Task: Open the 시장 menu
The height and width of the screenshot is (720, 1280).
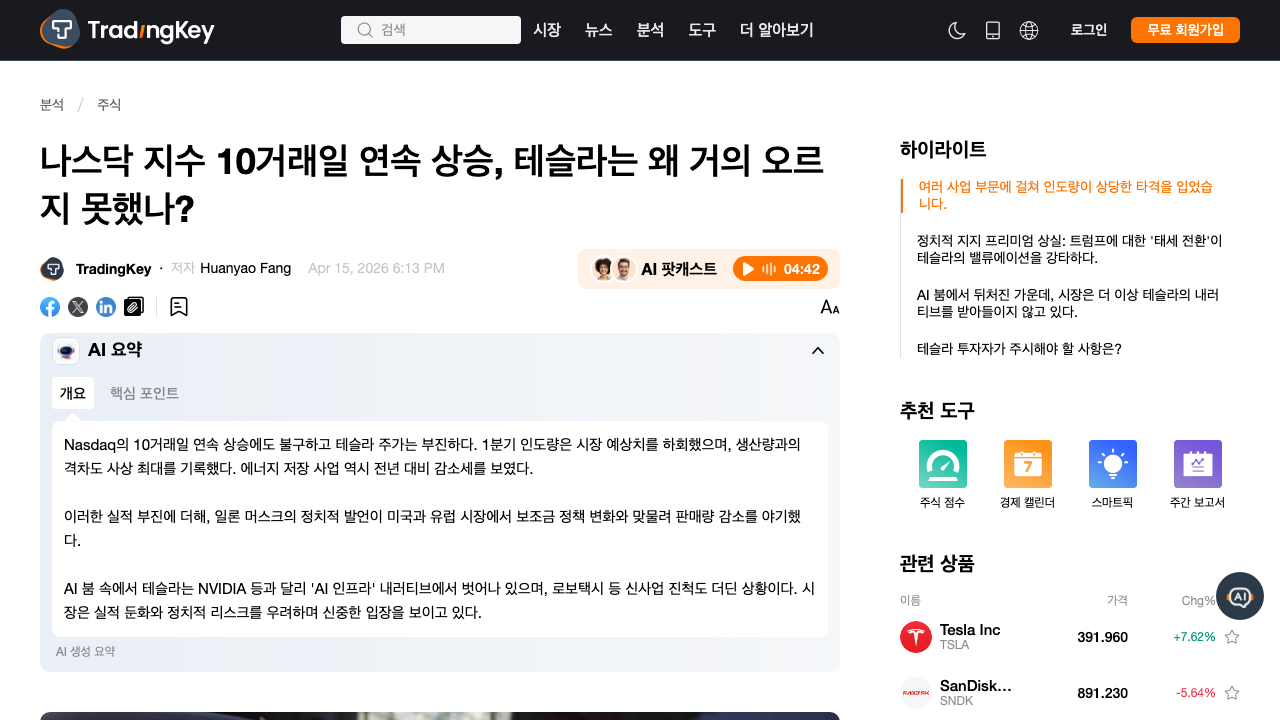Action: click(x=547, y=30)
